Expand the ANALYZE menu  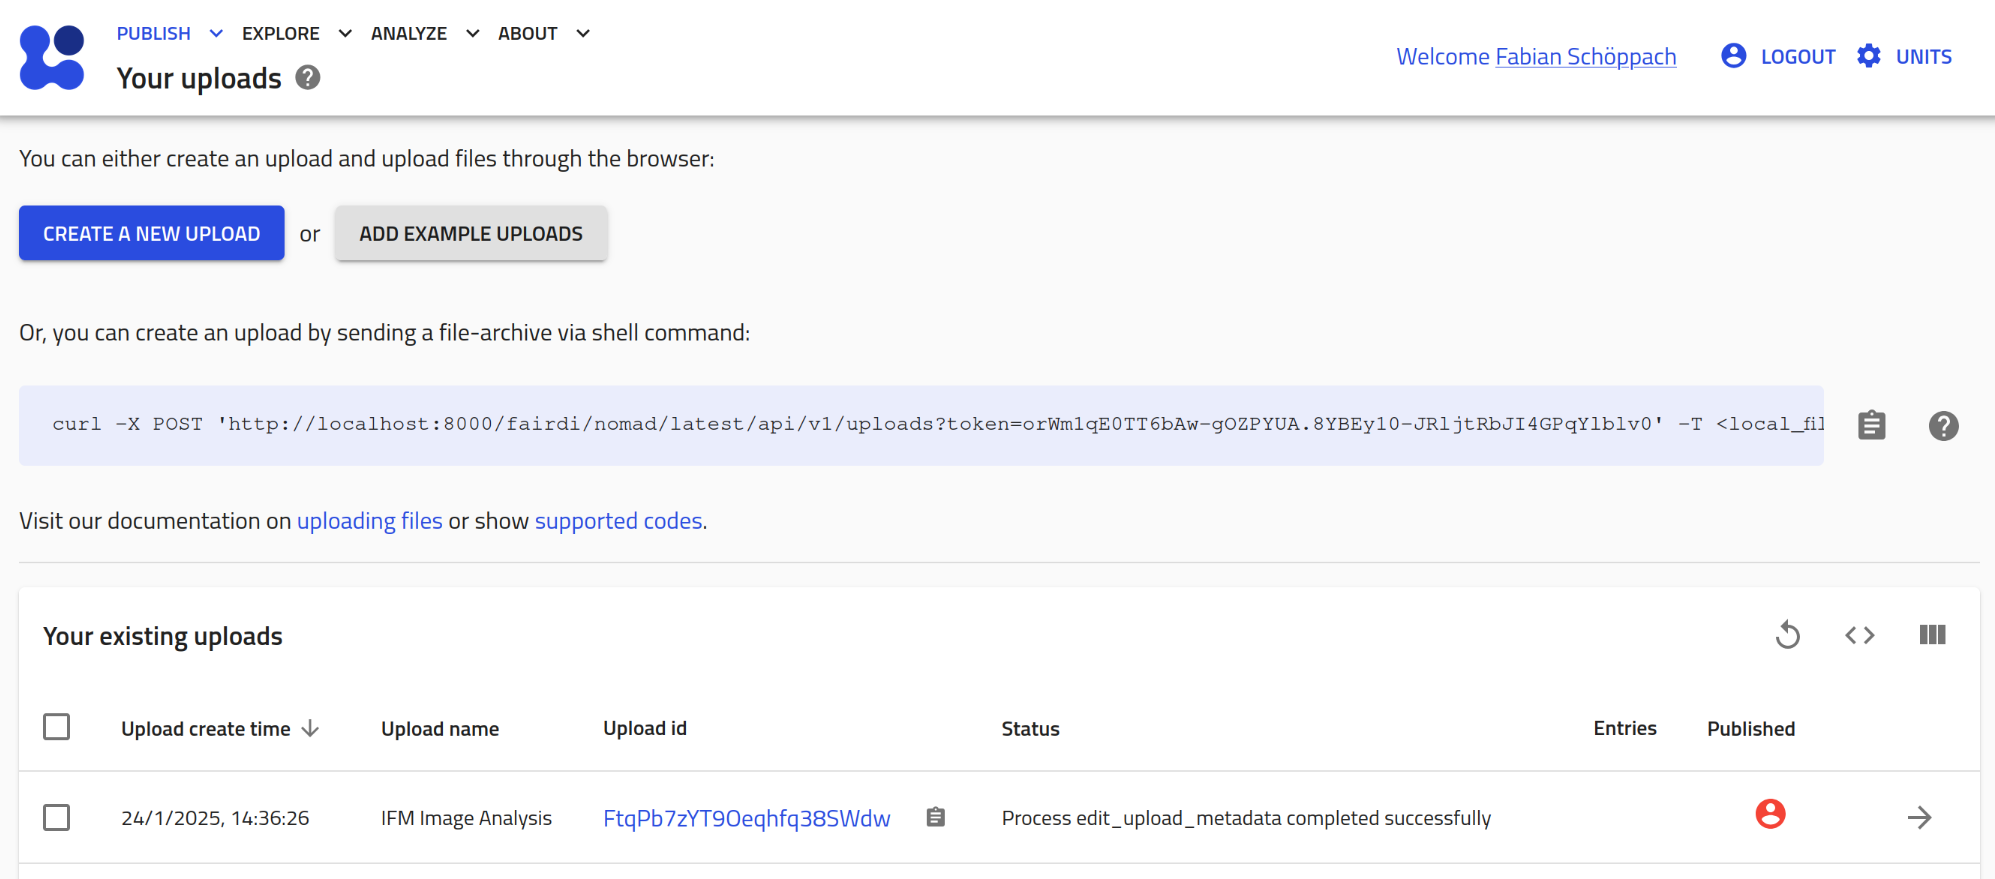424,34
